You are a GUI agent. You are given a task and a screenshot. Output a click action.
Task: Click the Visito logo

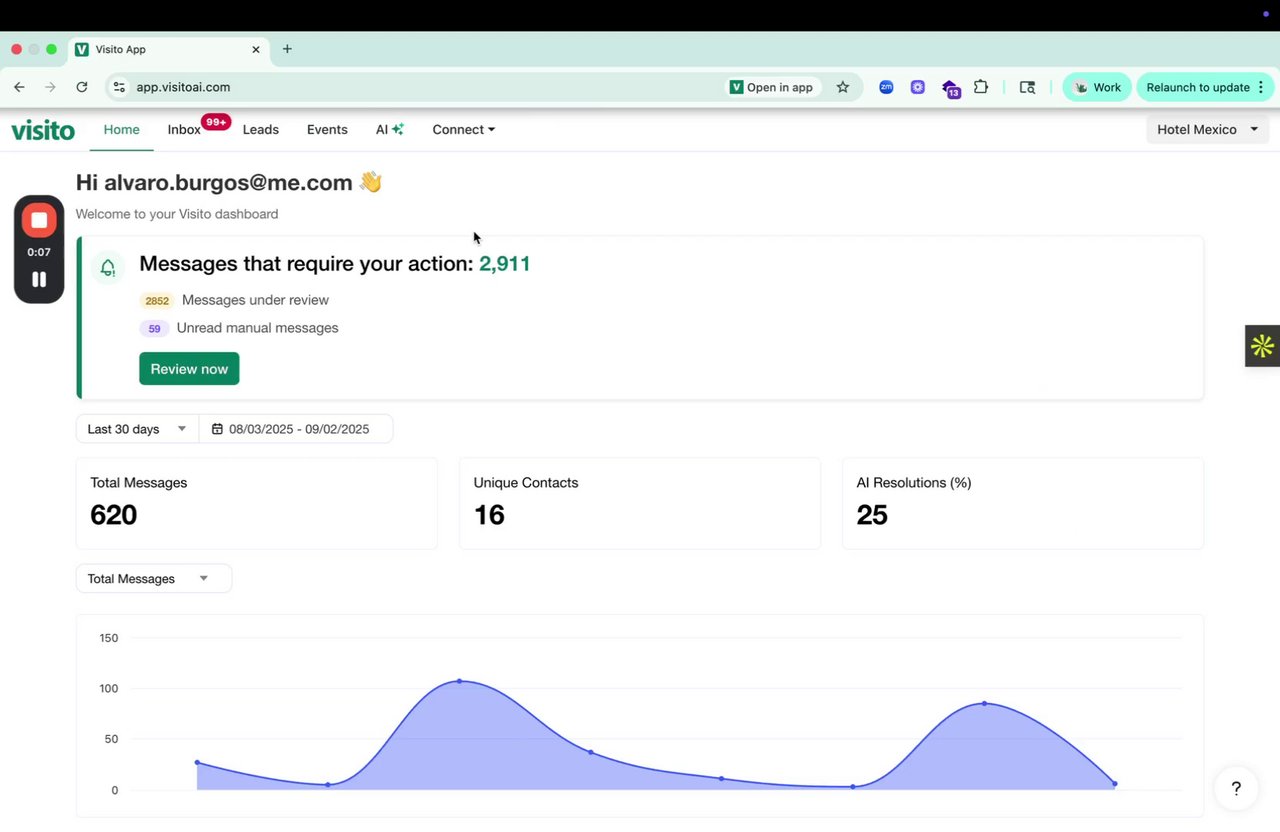[x=43, y=130]
